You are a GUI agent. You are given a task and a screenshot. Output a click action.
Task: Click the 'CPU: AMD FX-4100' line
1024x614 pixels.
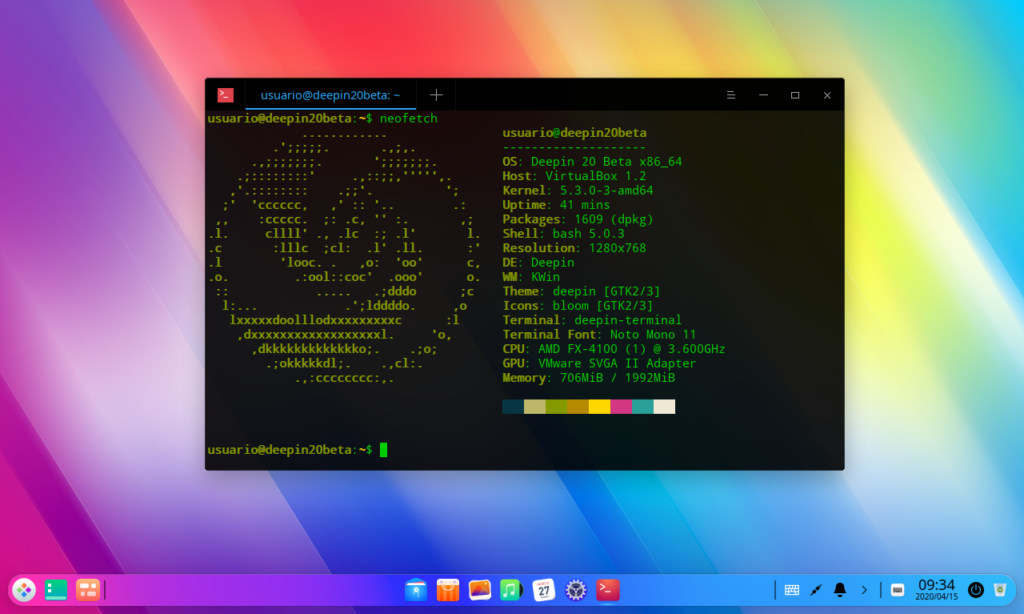click(x=613, y=348)
